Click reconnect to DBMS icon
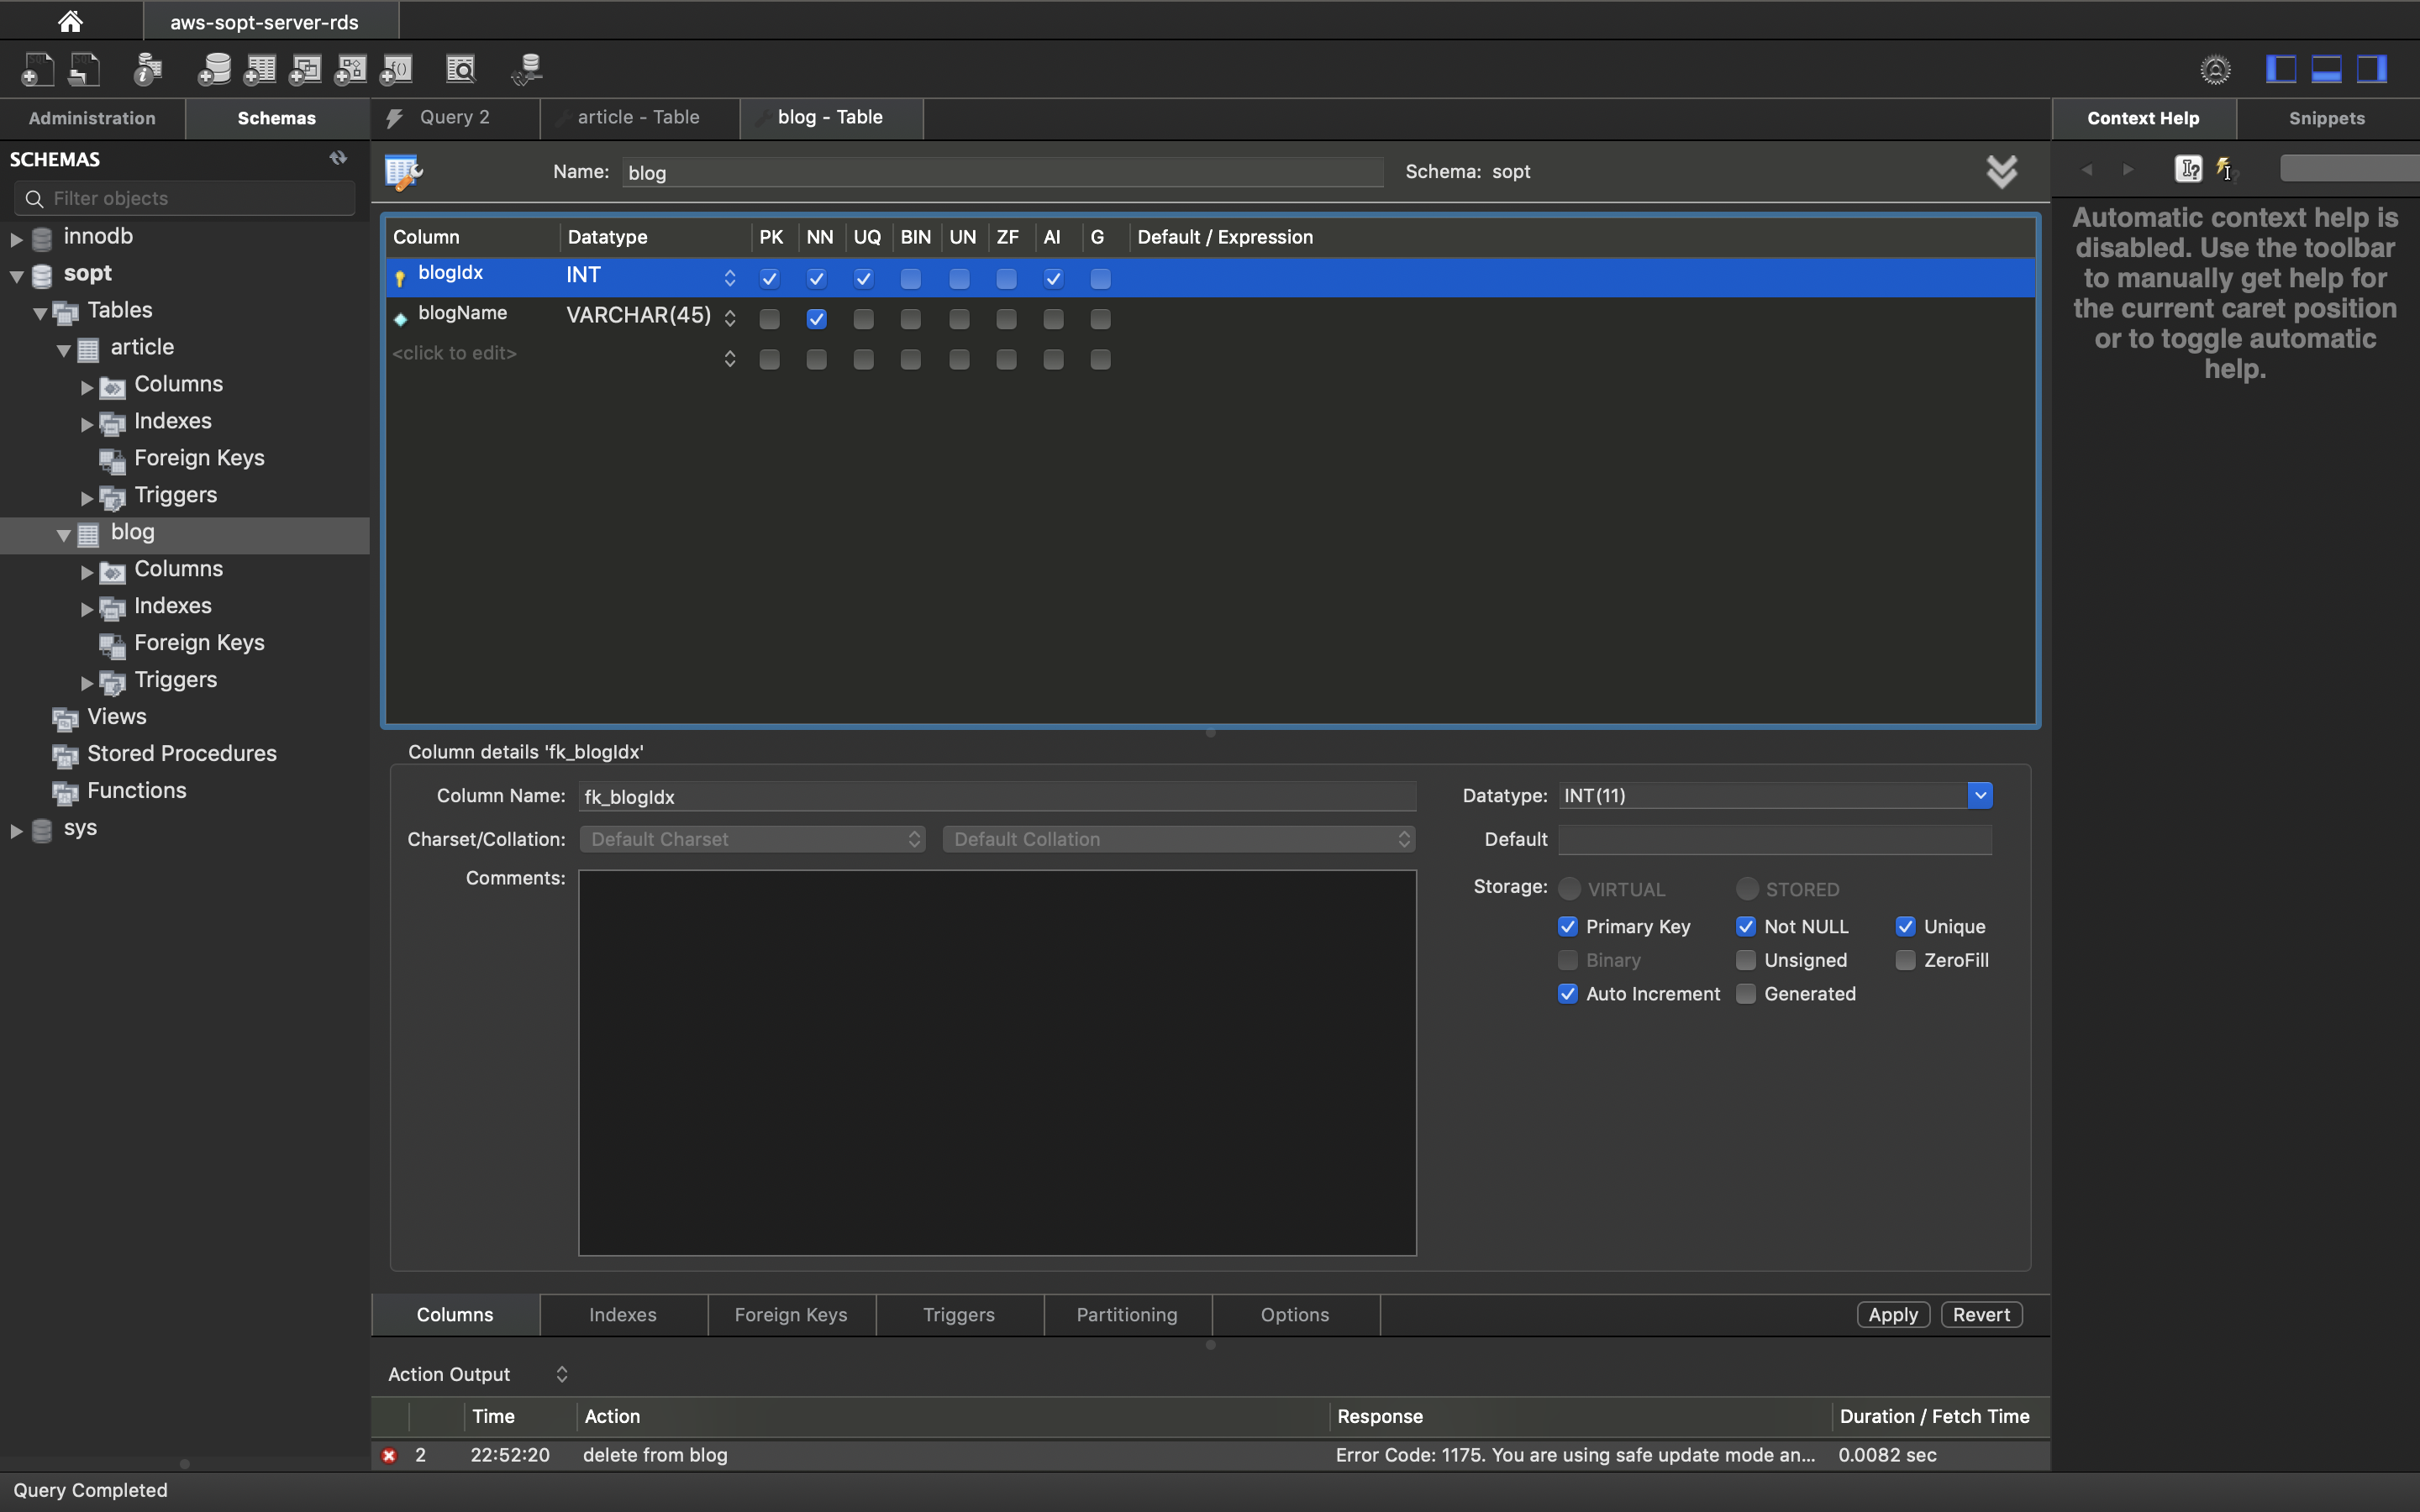The height and width of the screenshot is (1512, 2420). click(526, 69)
